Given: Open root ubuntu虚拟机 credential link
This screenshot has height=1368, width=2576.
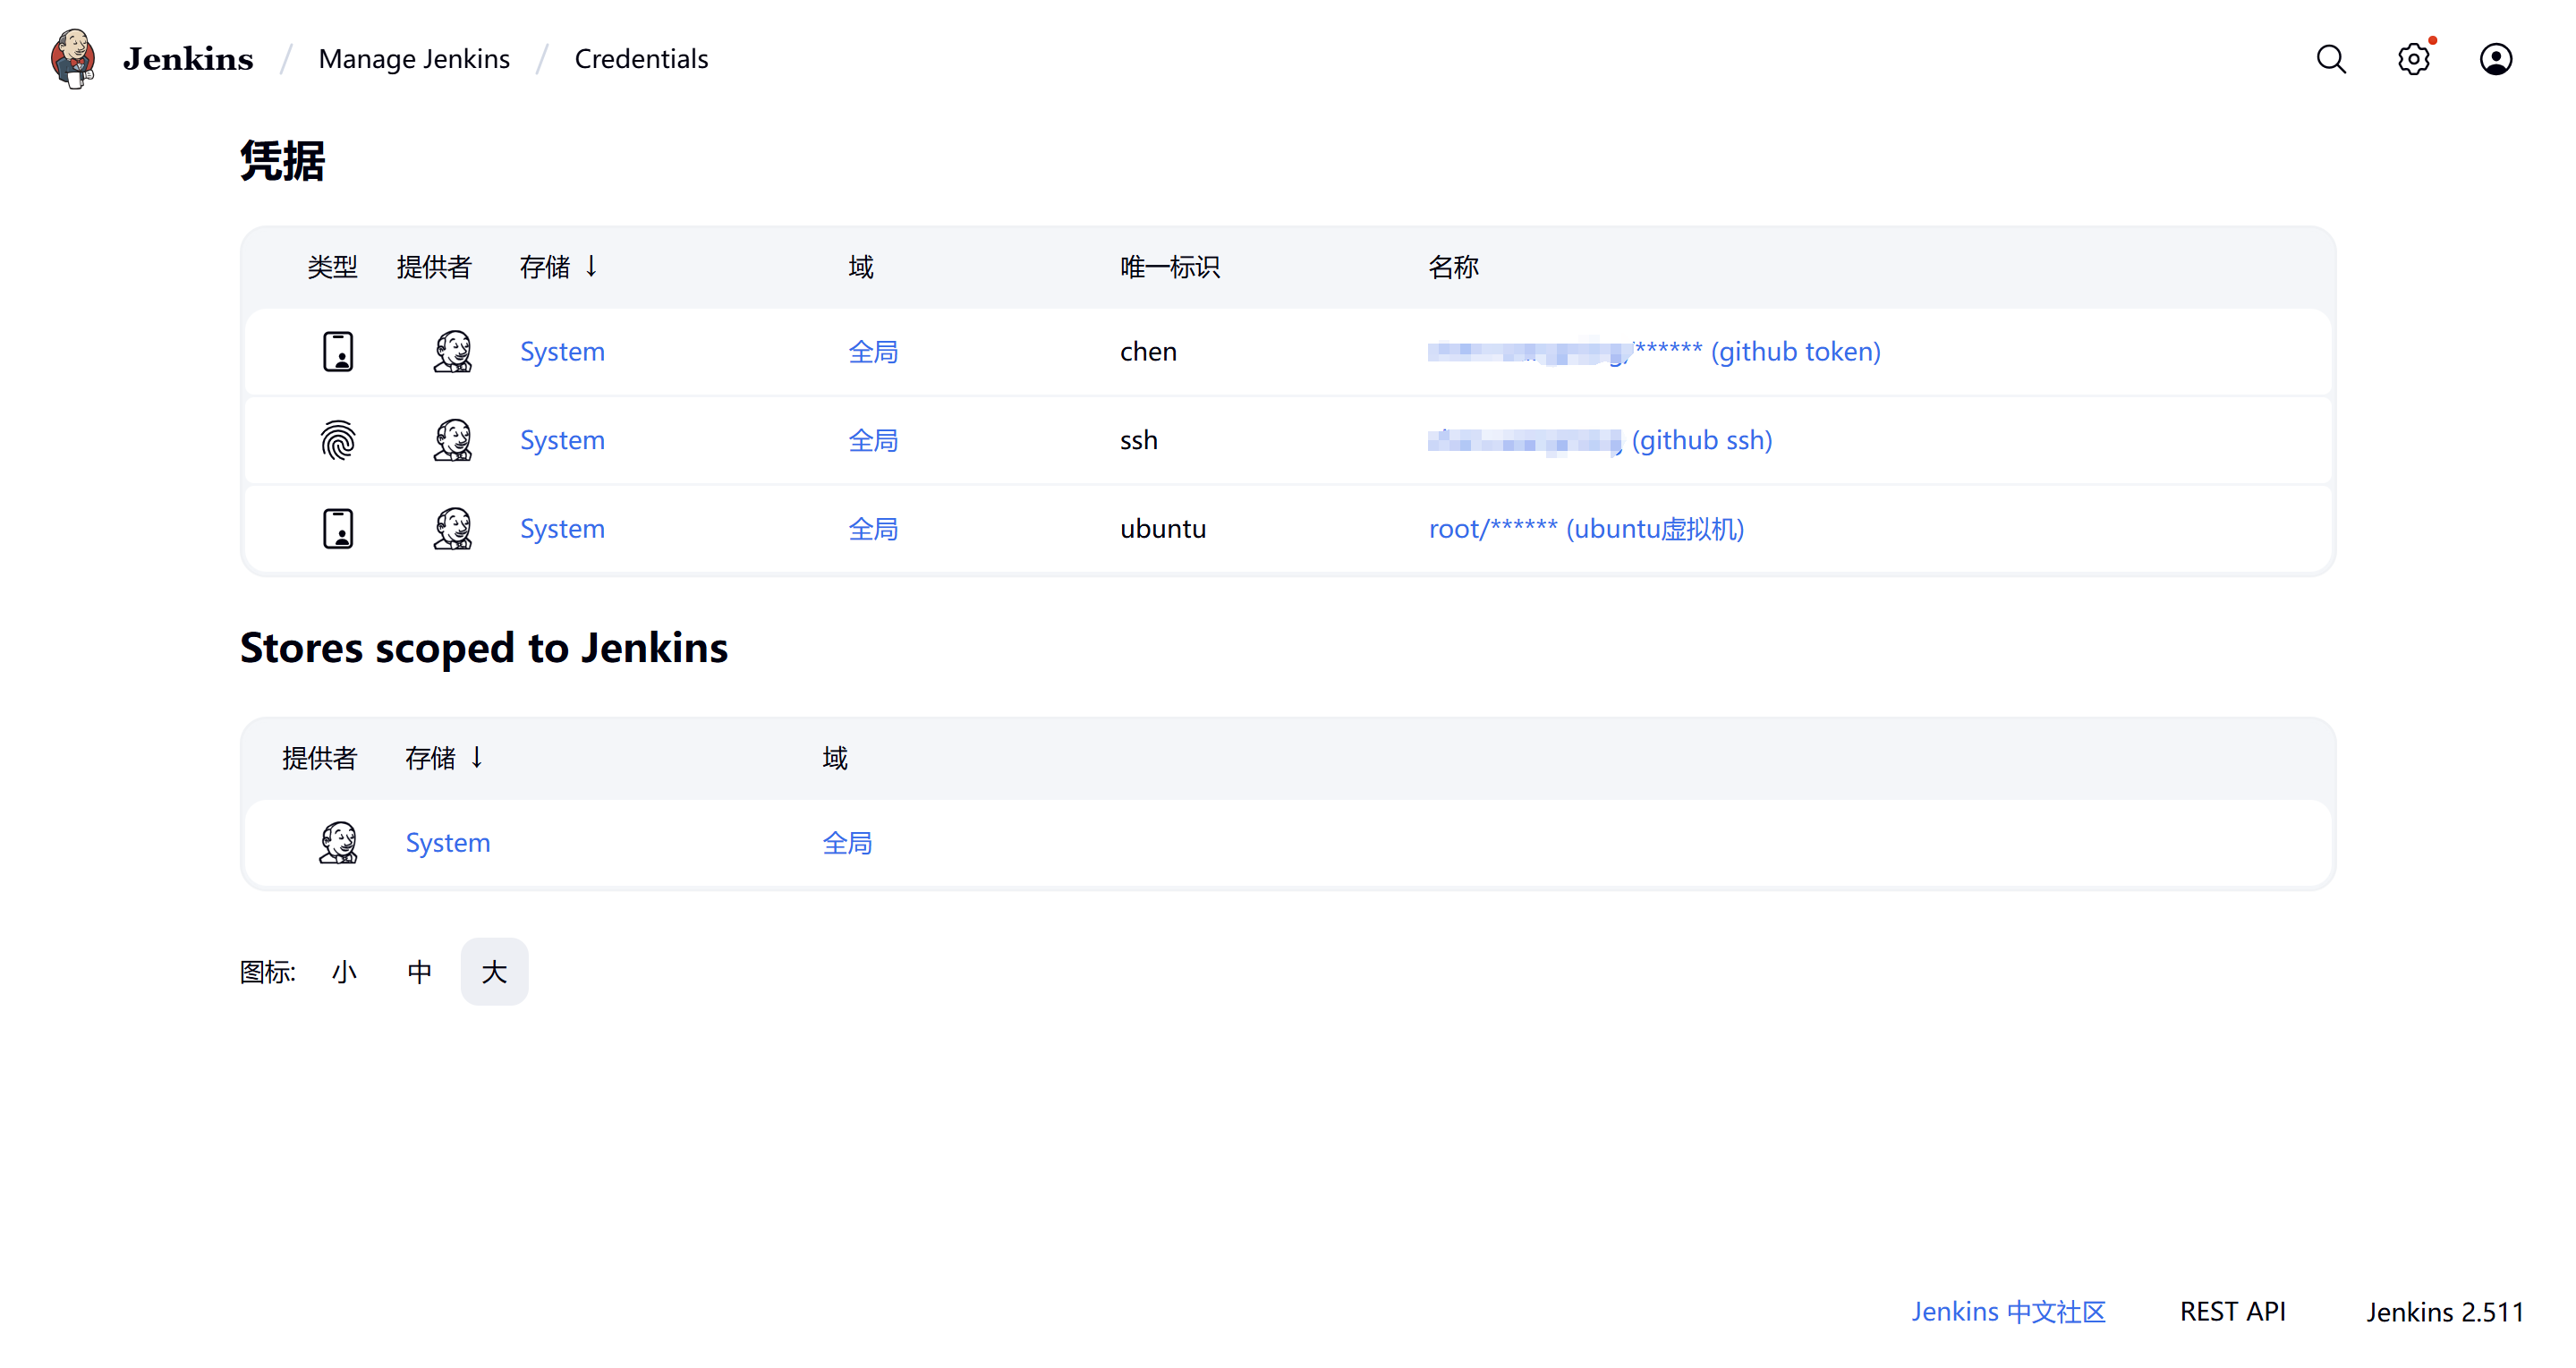Looking at the screenshot, I should [x=1586, y=528].
